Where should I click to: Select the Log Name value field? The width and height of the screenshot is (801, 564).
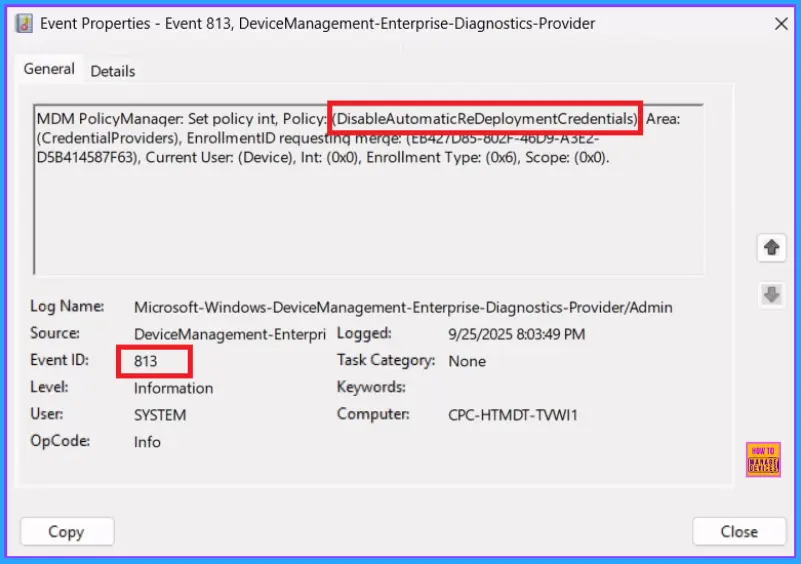click(x=403, y=307)
